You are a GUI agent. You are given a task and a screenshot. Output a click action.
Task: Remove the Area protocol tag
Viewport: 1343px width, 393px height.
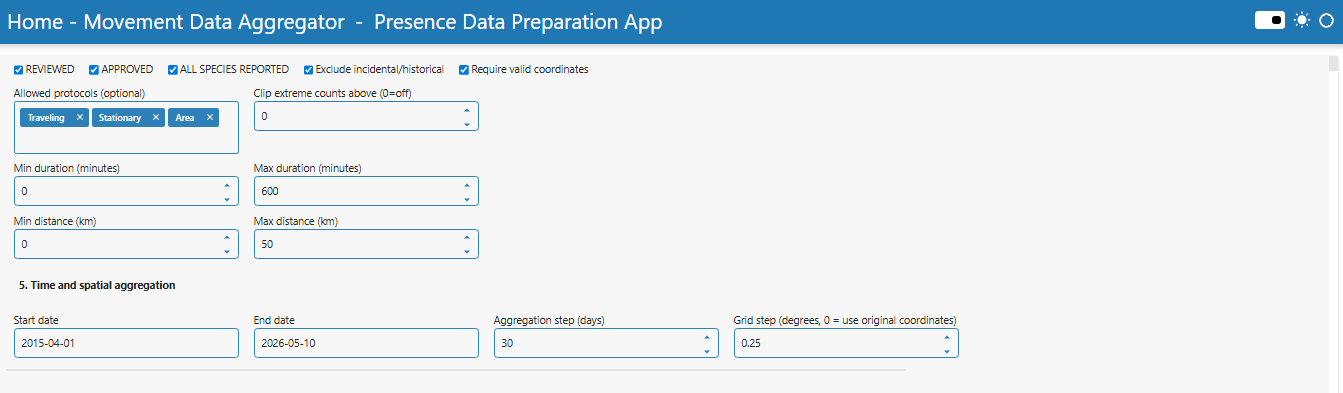click(209, 117)
